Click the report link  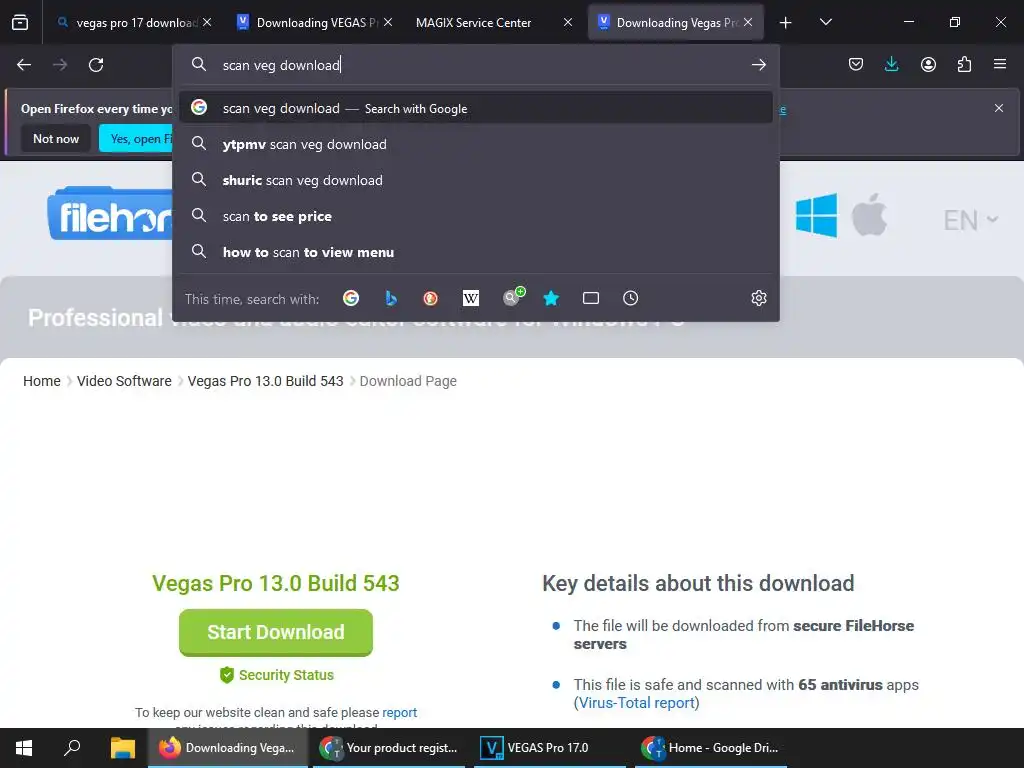(x=399, y=712)
